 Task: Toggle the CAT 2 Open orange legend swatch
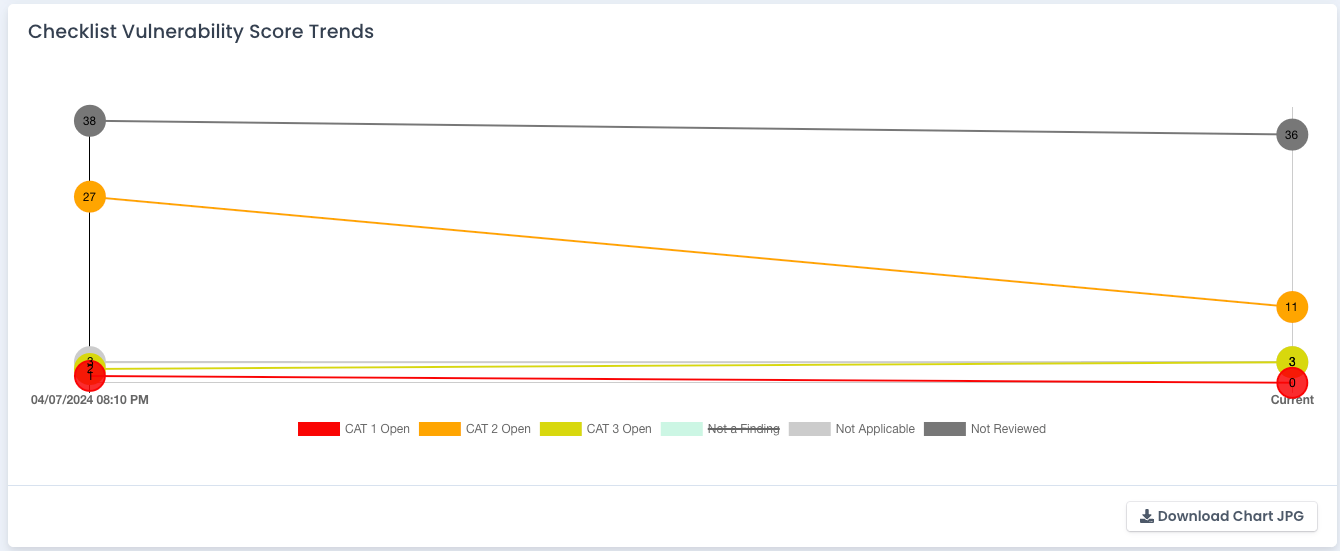pyautogui.click(x=440, y=429)
